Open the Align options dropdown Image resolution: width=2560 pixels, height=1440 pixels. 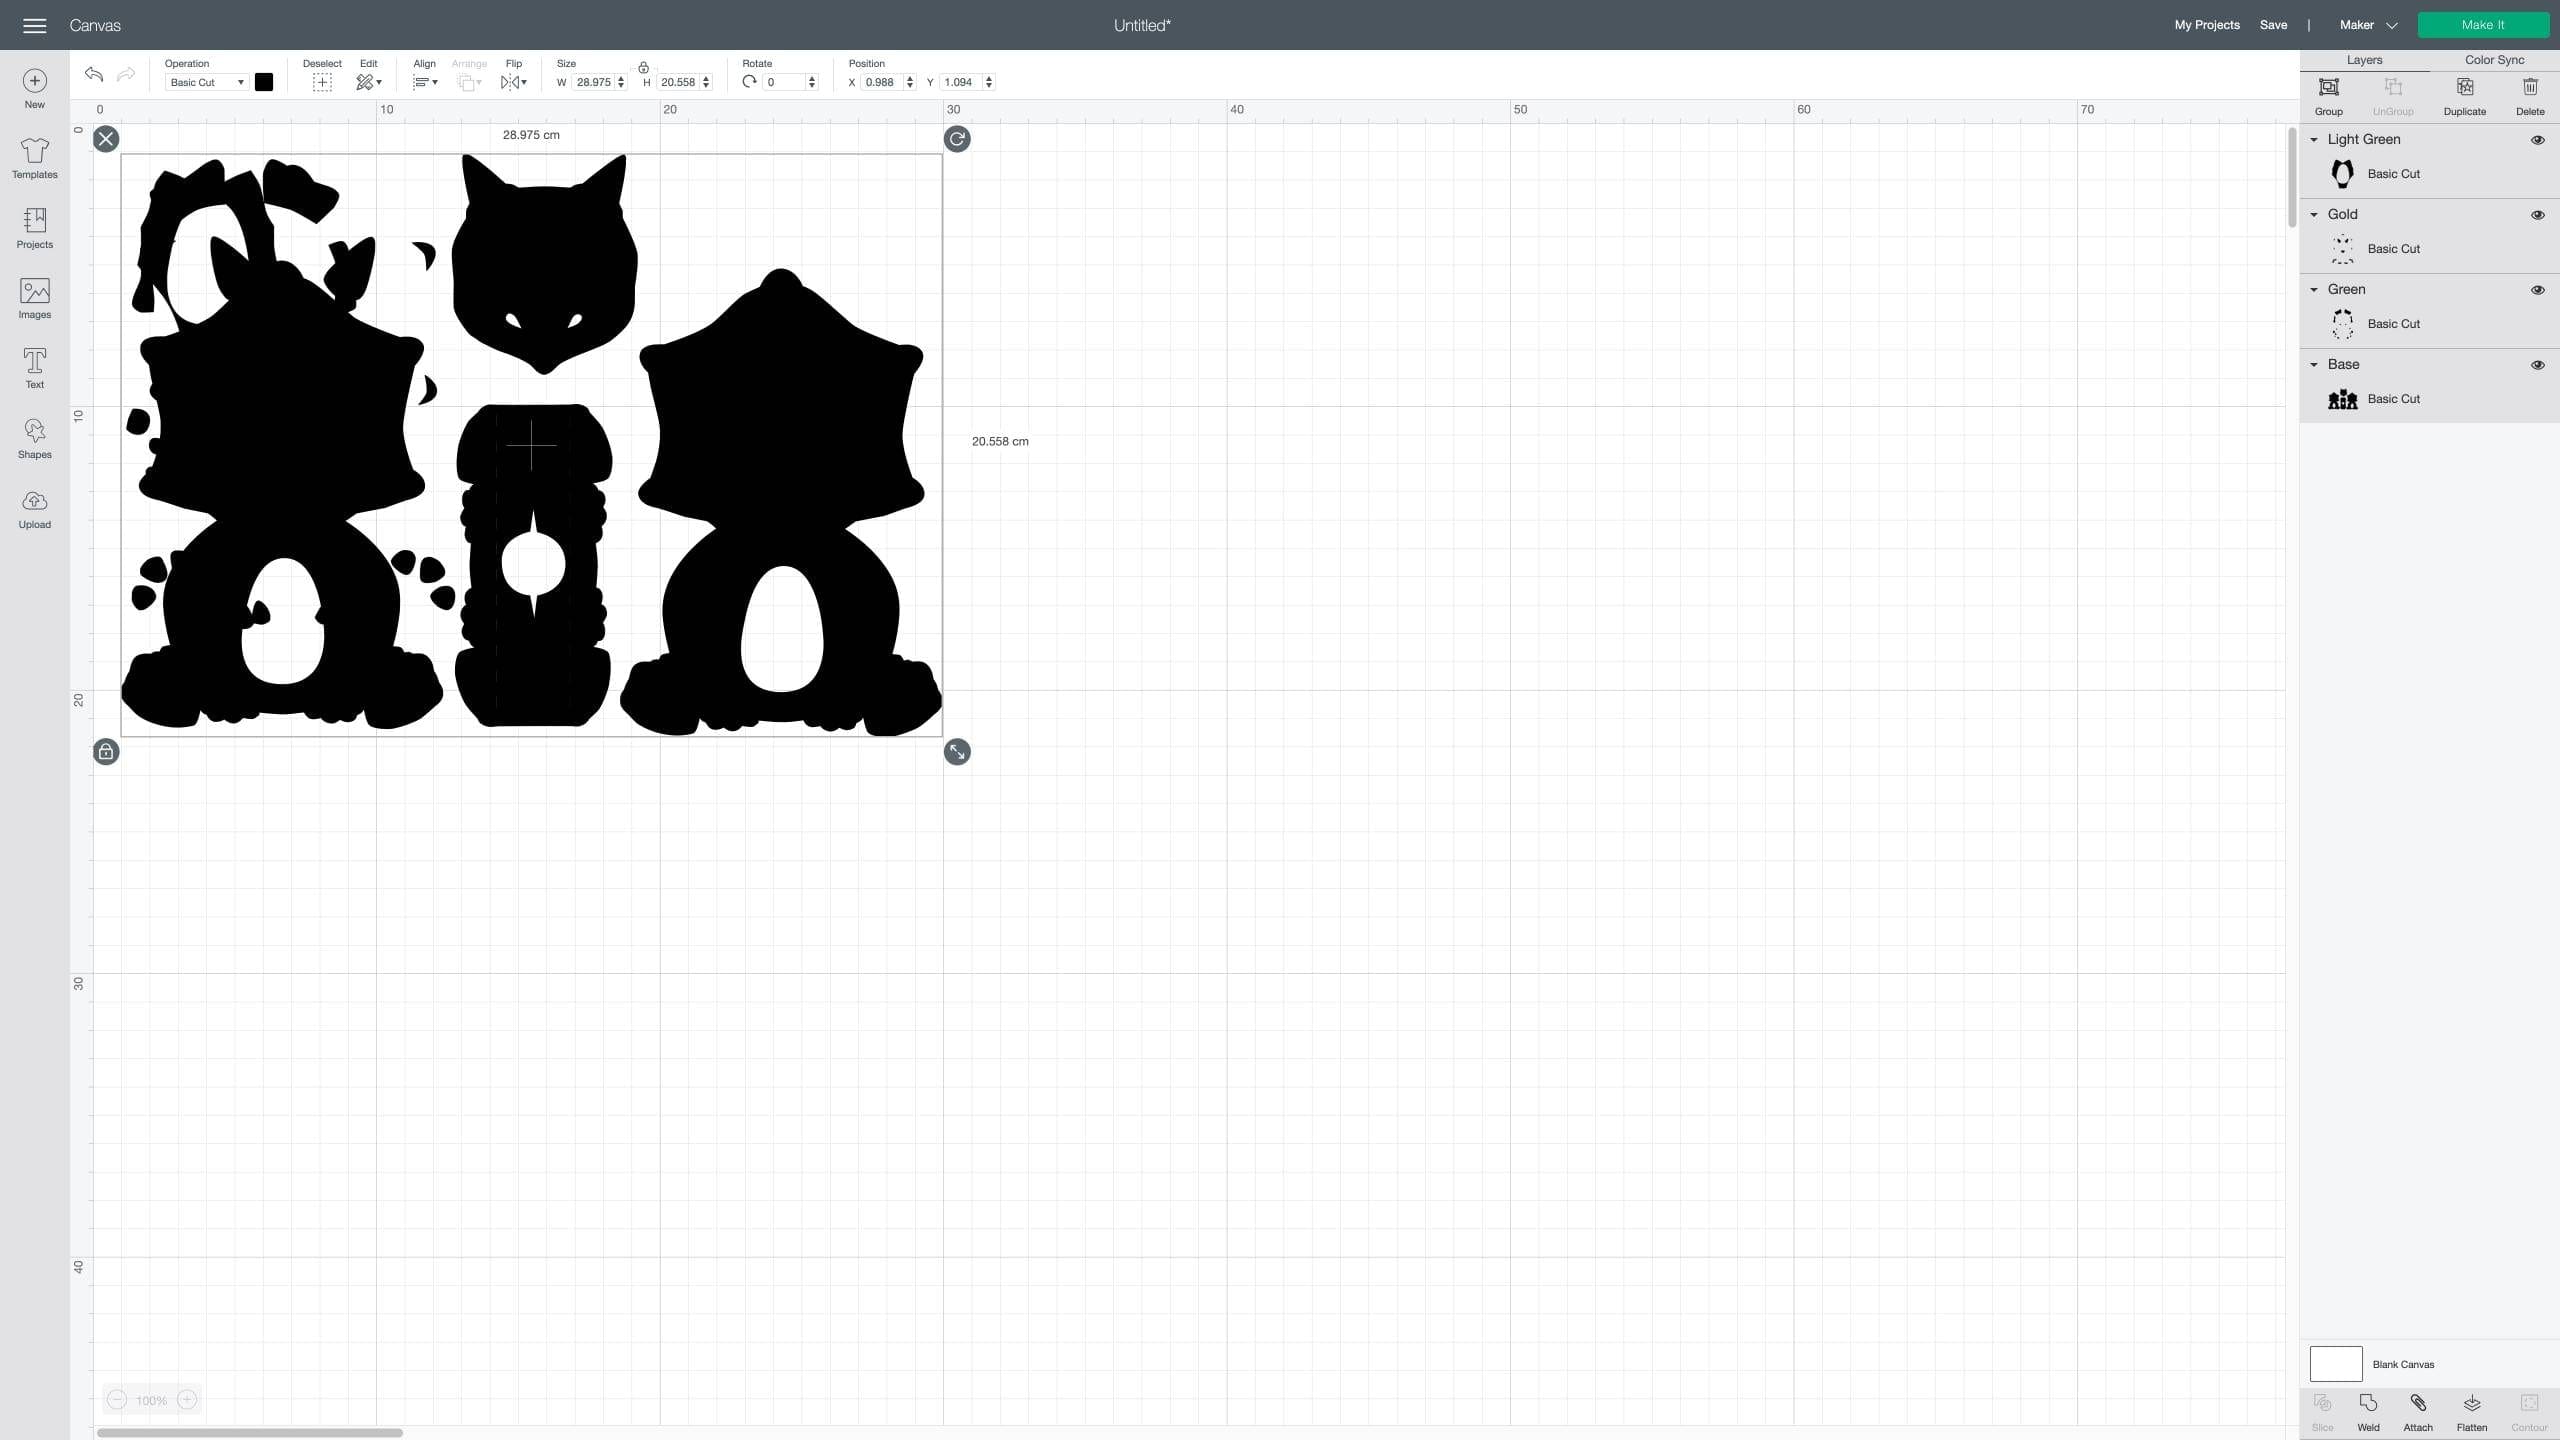tap(425, 82)
